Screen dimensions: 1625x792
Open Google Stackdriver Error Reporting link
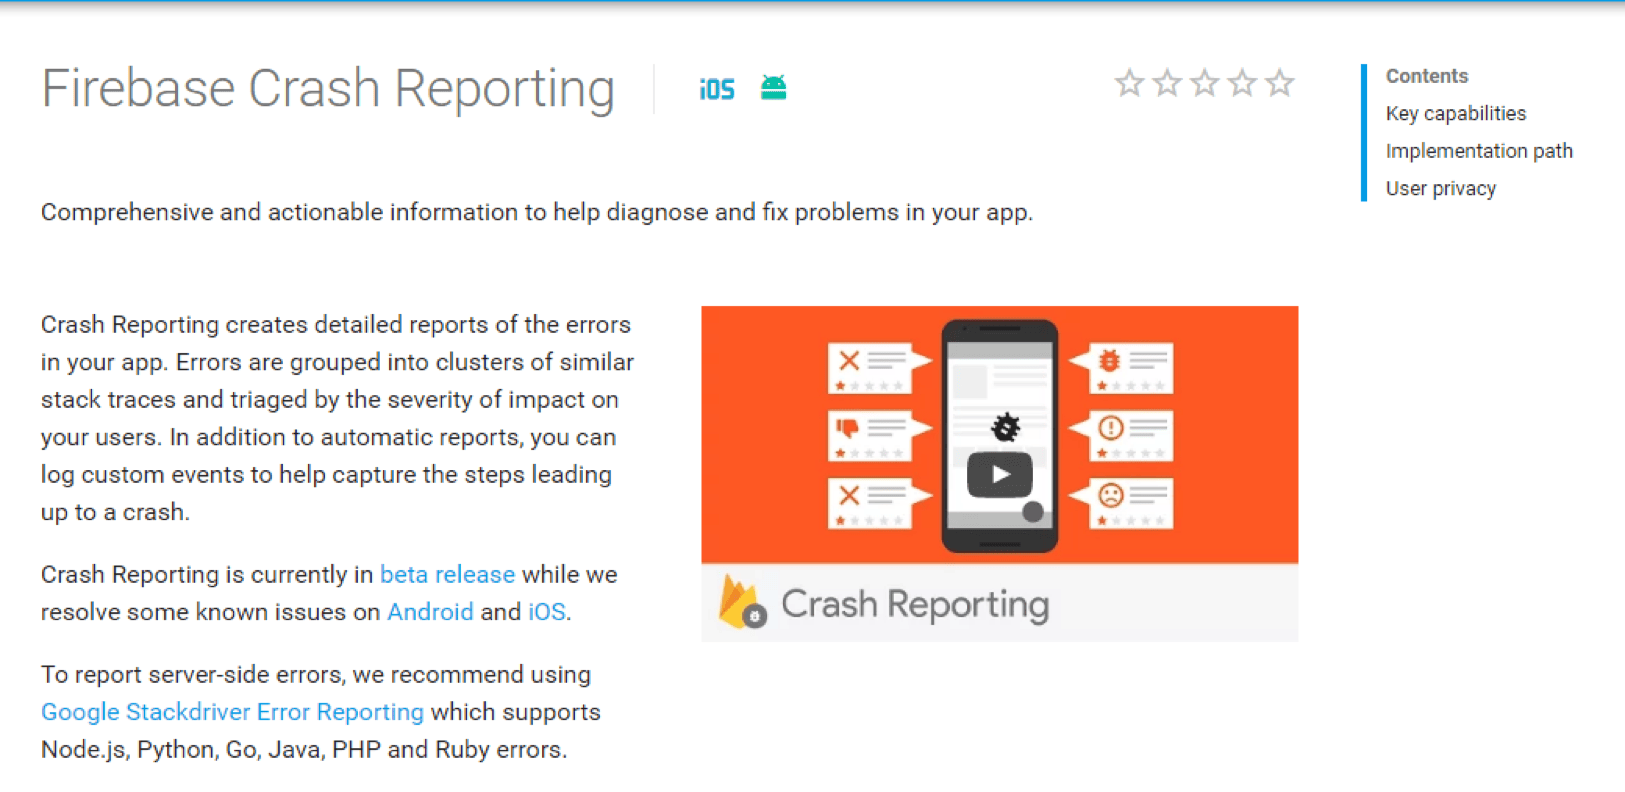[x=232, y=712]
